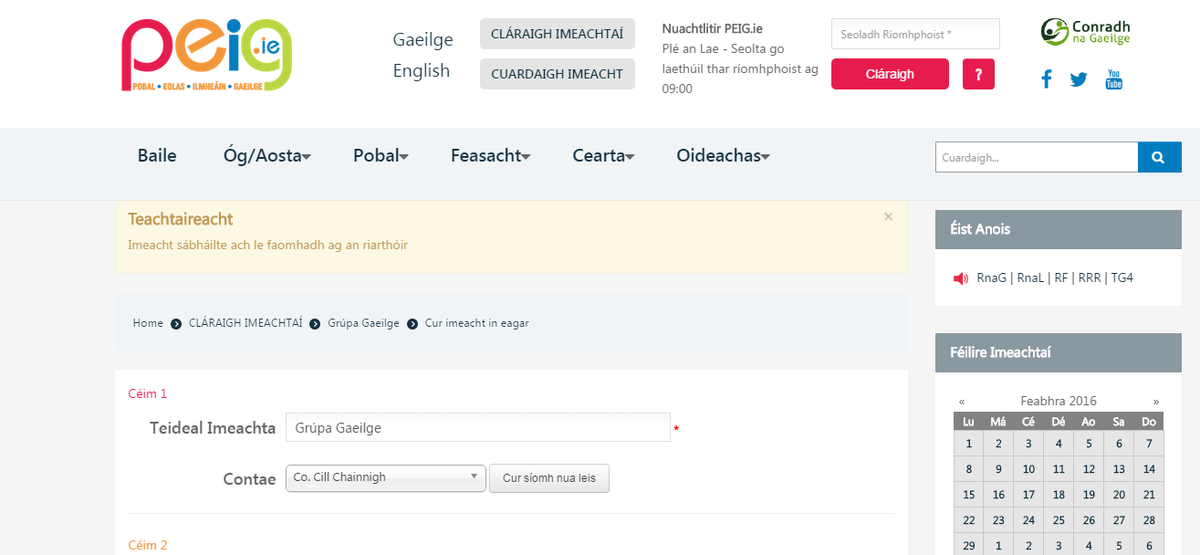
Task: Open the RnaL radio link
Action: [x=1031, y=278]
